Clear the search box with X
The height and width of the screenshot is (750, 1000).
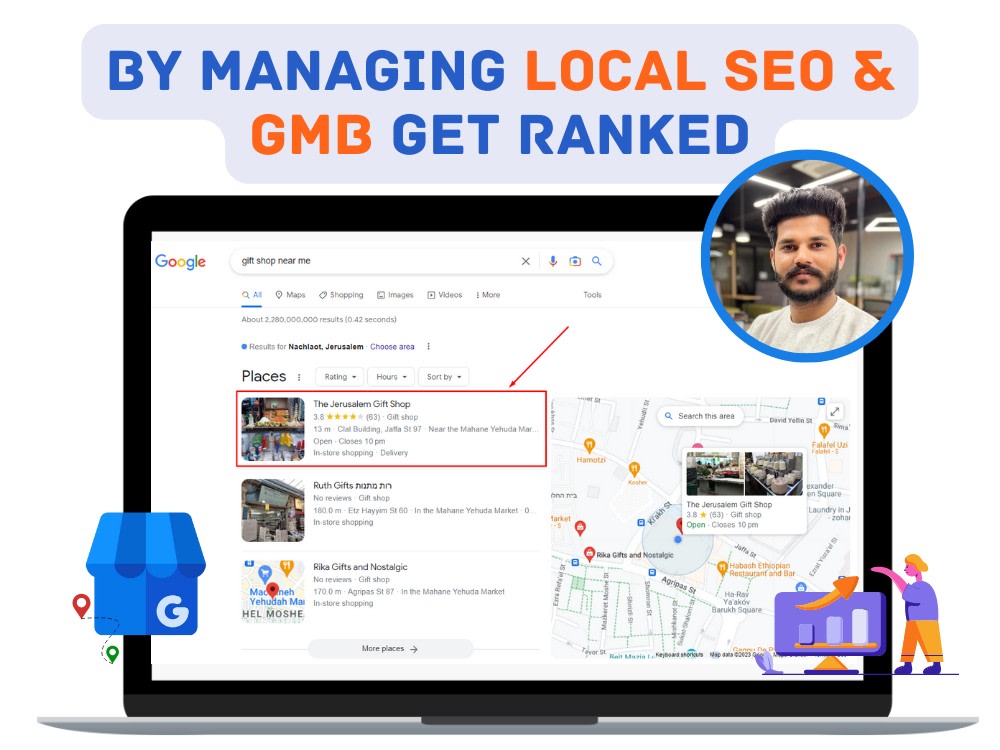pyautogui.click(x=526, y=261)
